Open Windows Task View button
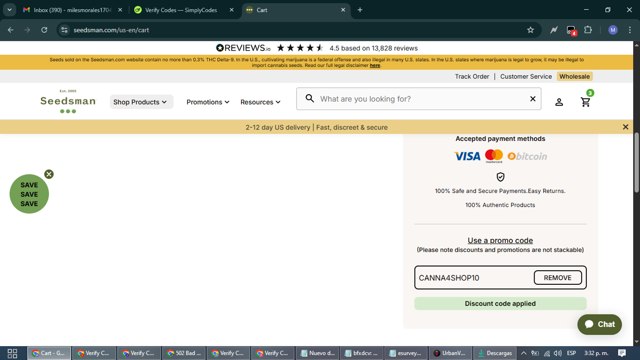 click(12, 353)
